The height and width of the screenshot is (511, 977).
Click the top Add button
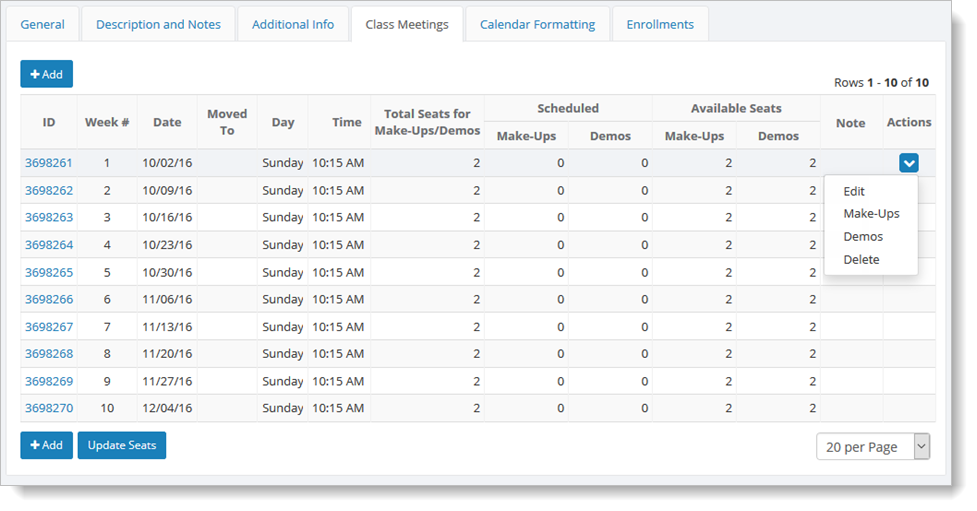coord(46,74)
